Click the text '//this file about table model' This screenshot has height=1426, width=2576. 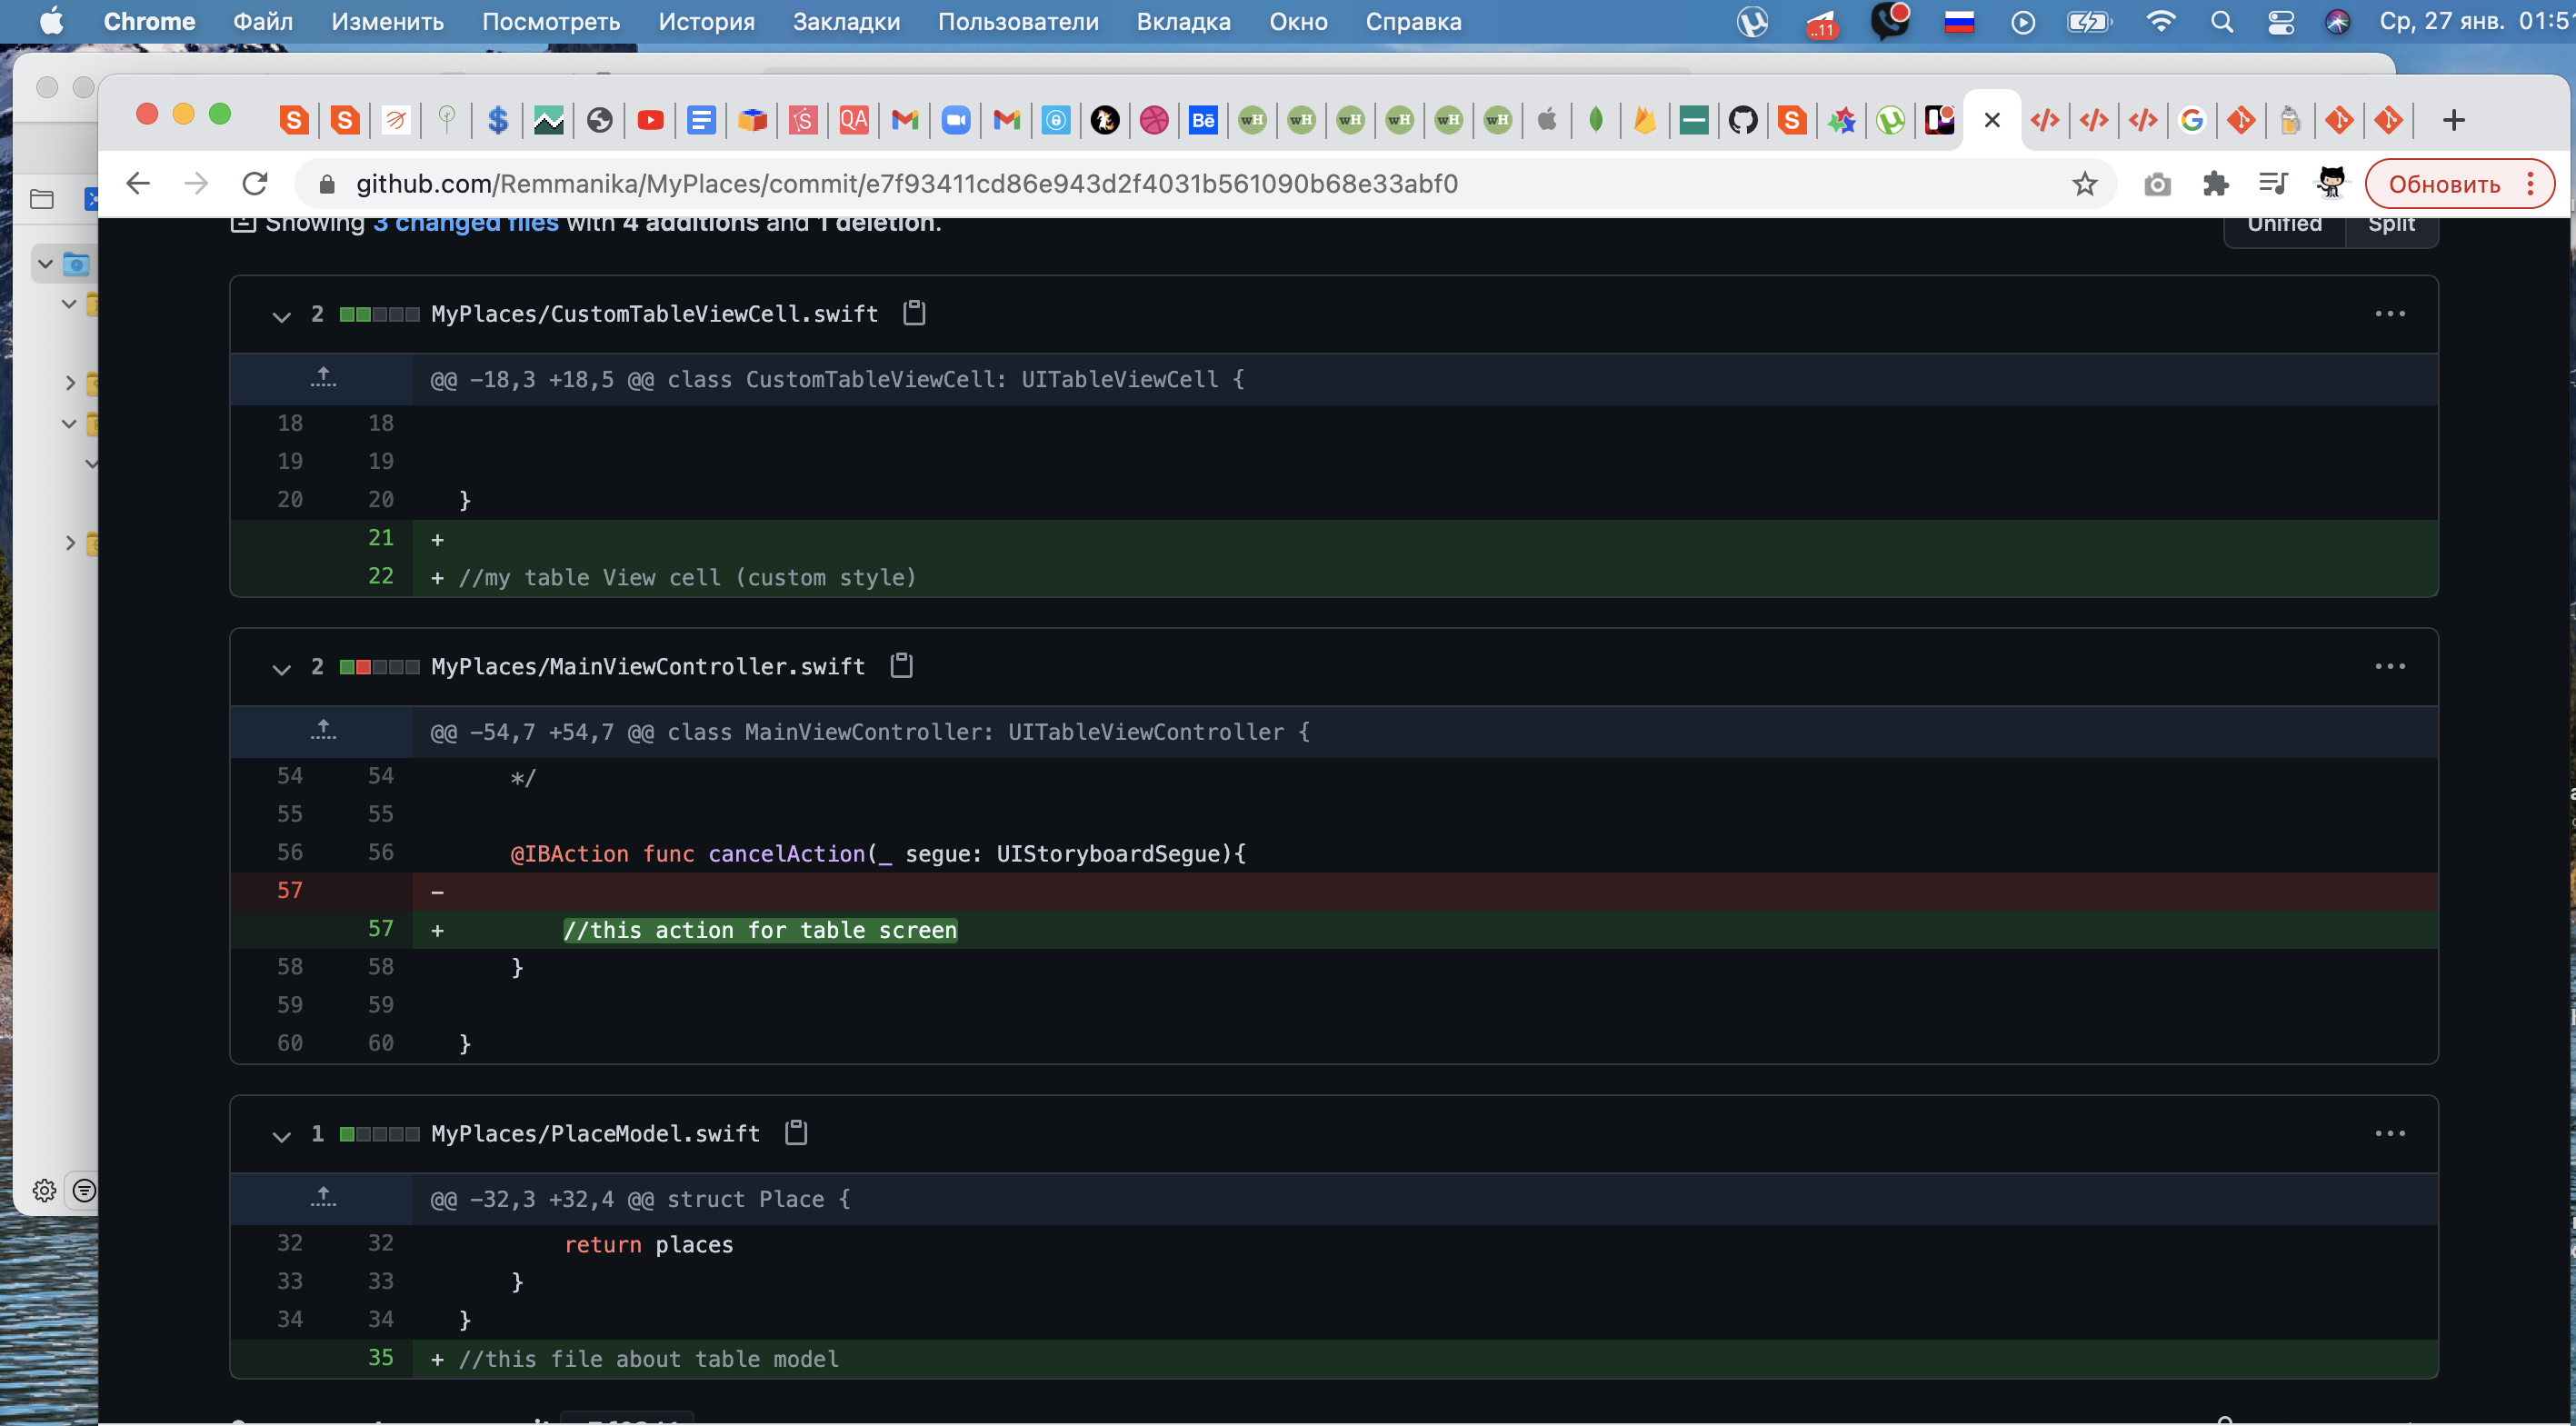point(648,1358)
